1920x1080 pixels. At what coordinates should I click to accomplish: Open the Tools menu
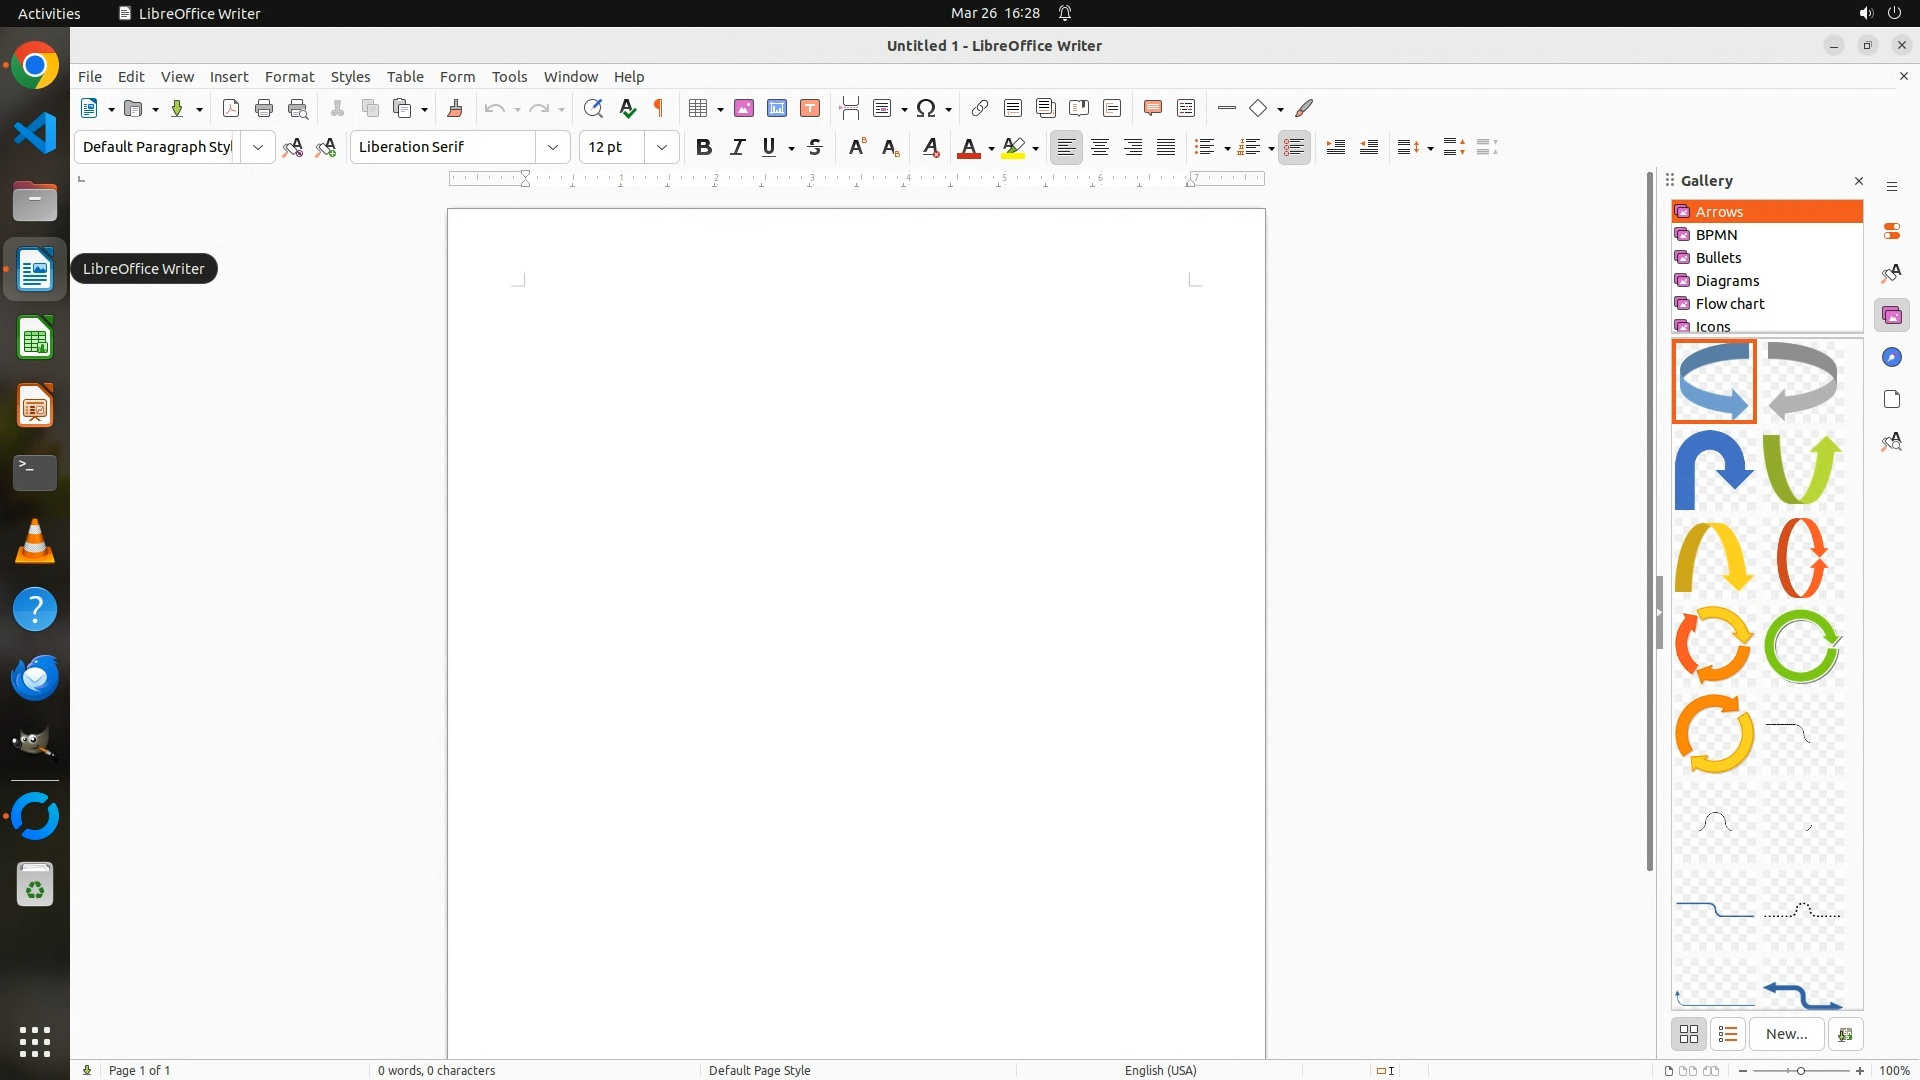point(509,77)
